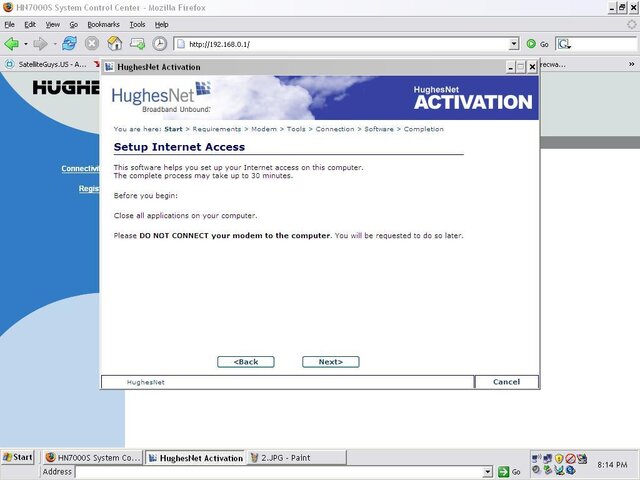Click the red blocked circle tray icon
The width and height of the screenshot is (640, 480).
(570, 458)
